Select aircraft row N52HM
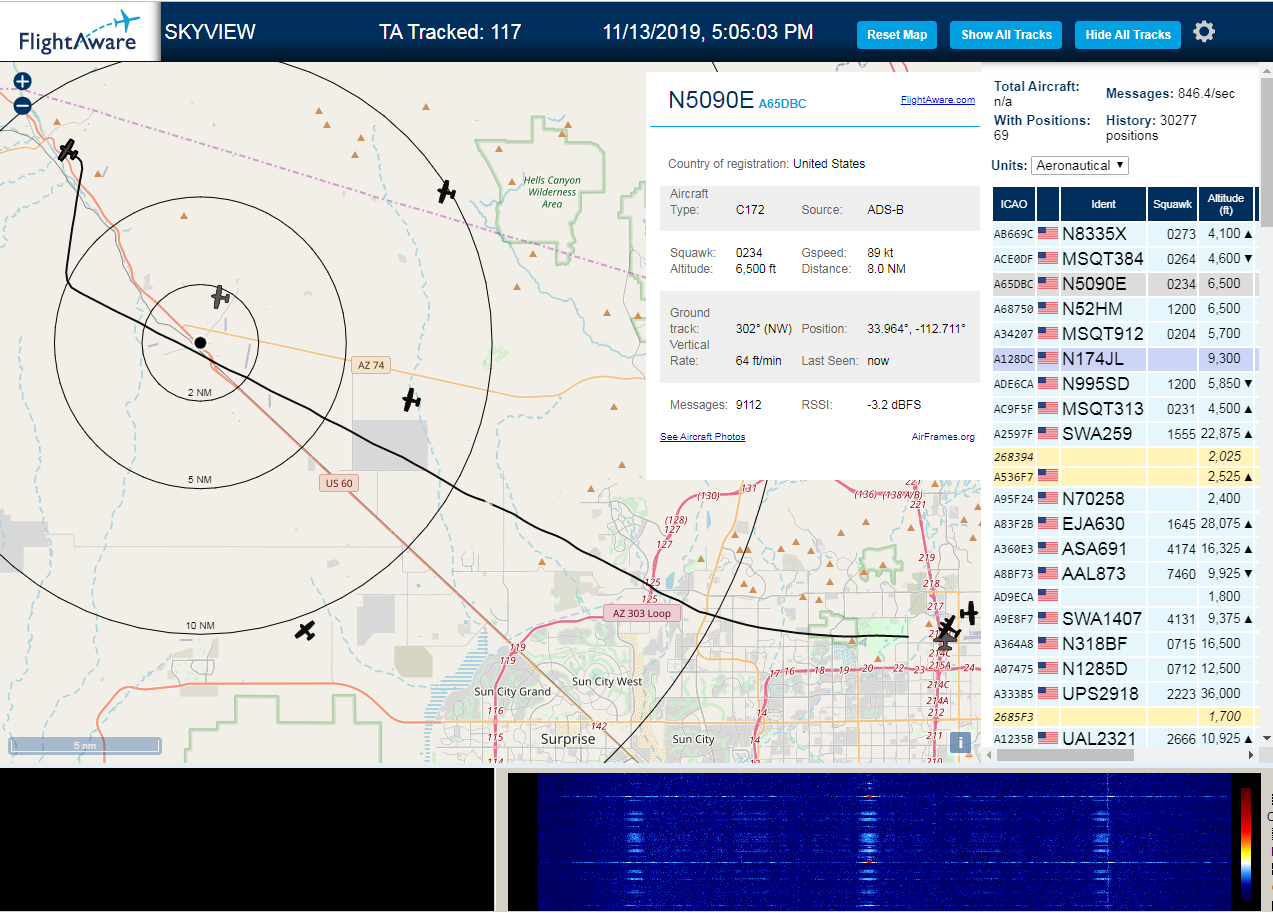The width and height of the screenshot is (1273, 913). pyautogui.click(x=1125, y=309)
